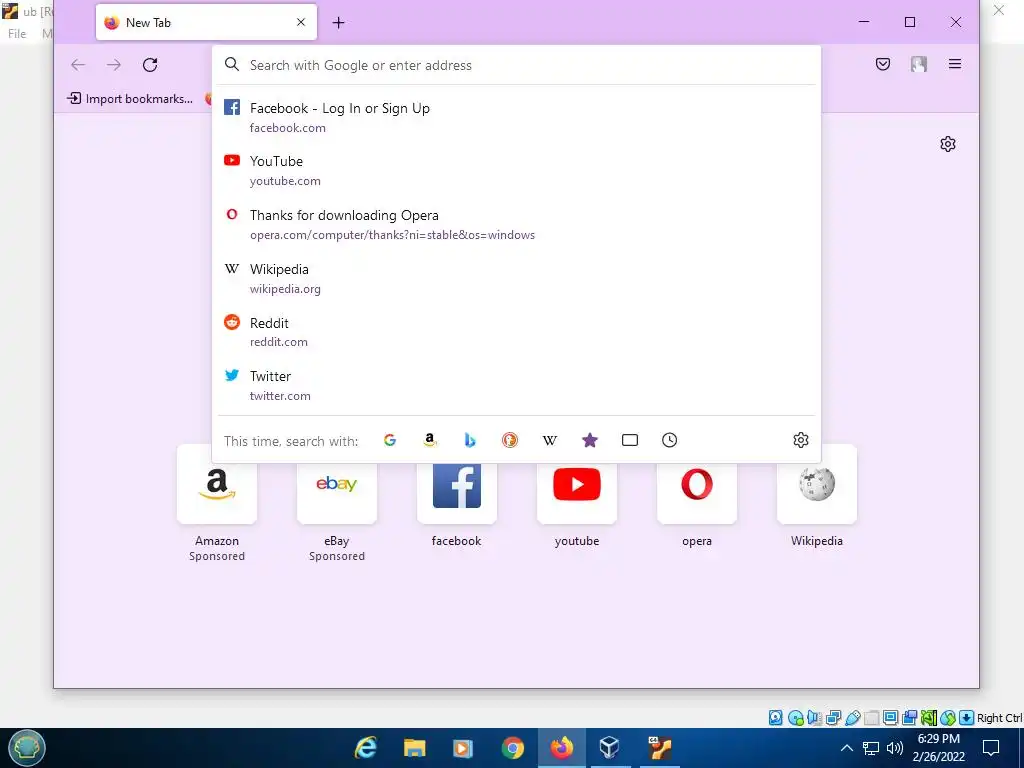
Task: Show hidden tray icons chevron
Action: [x=846, y=748]
